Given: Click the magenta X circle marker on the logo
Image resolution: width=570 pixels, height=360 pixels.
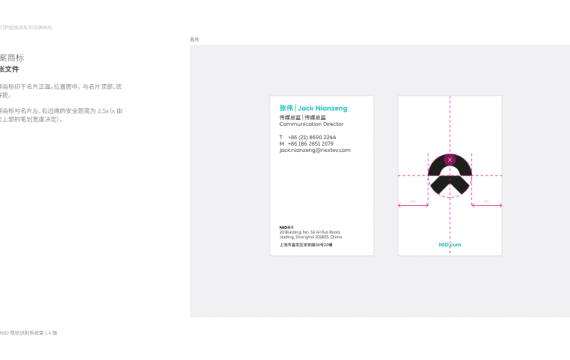Looking at the screenshot, I should coord(450,160).
